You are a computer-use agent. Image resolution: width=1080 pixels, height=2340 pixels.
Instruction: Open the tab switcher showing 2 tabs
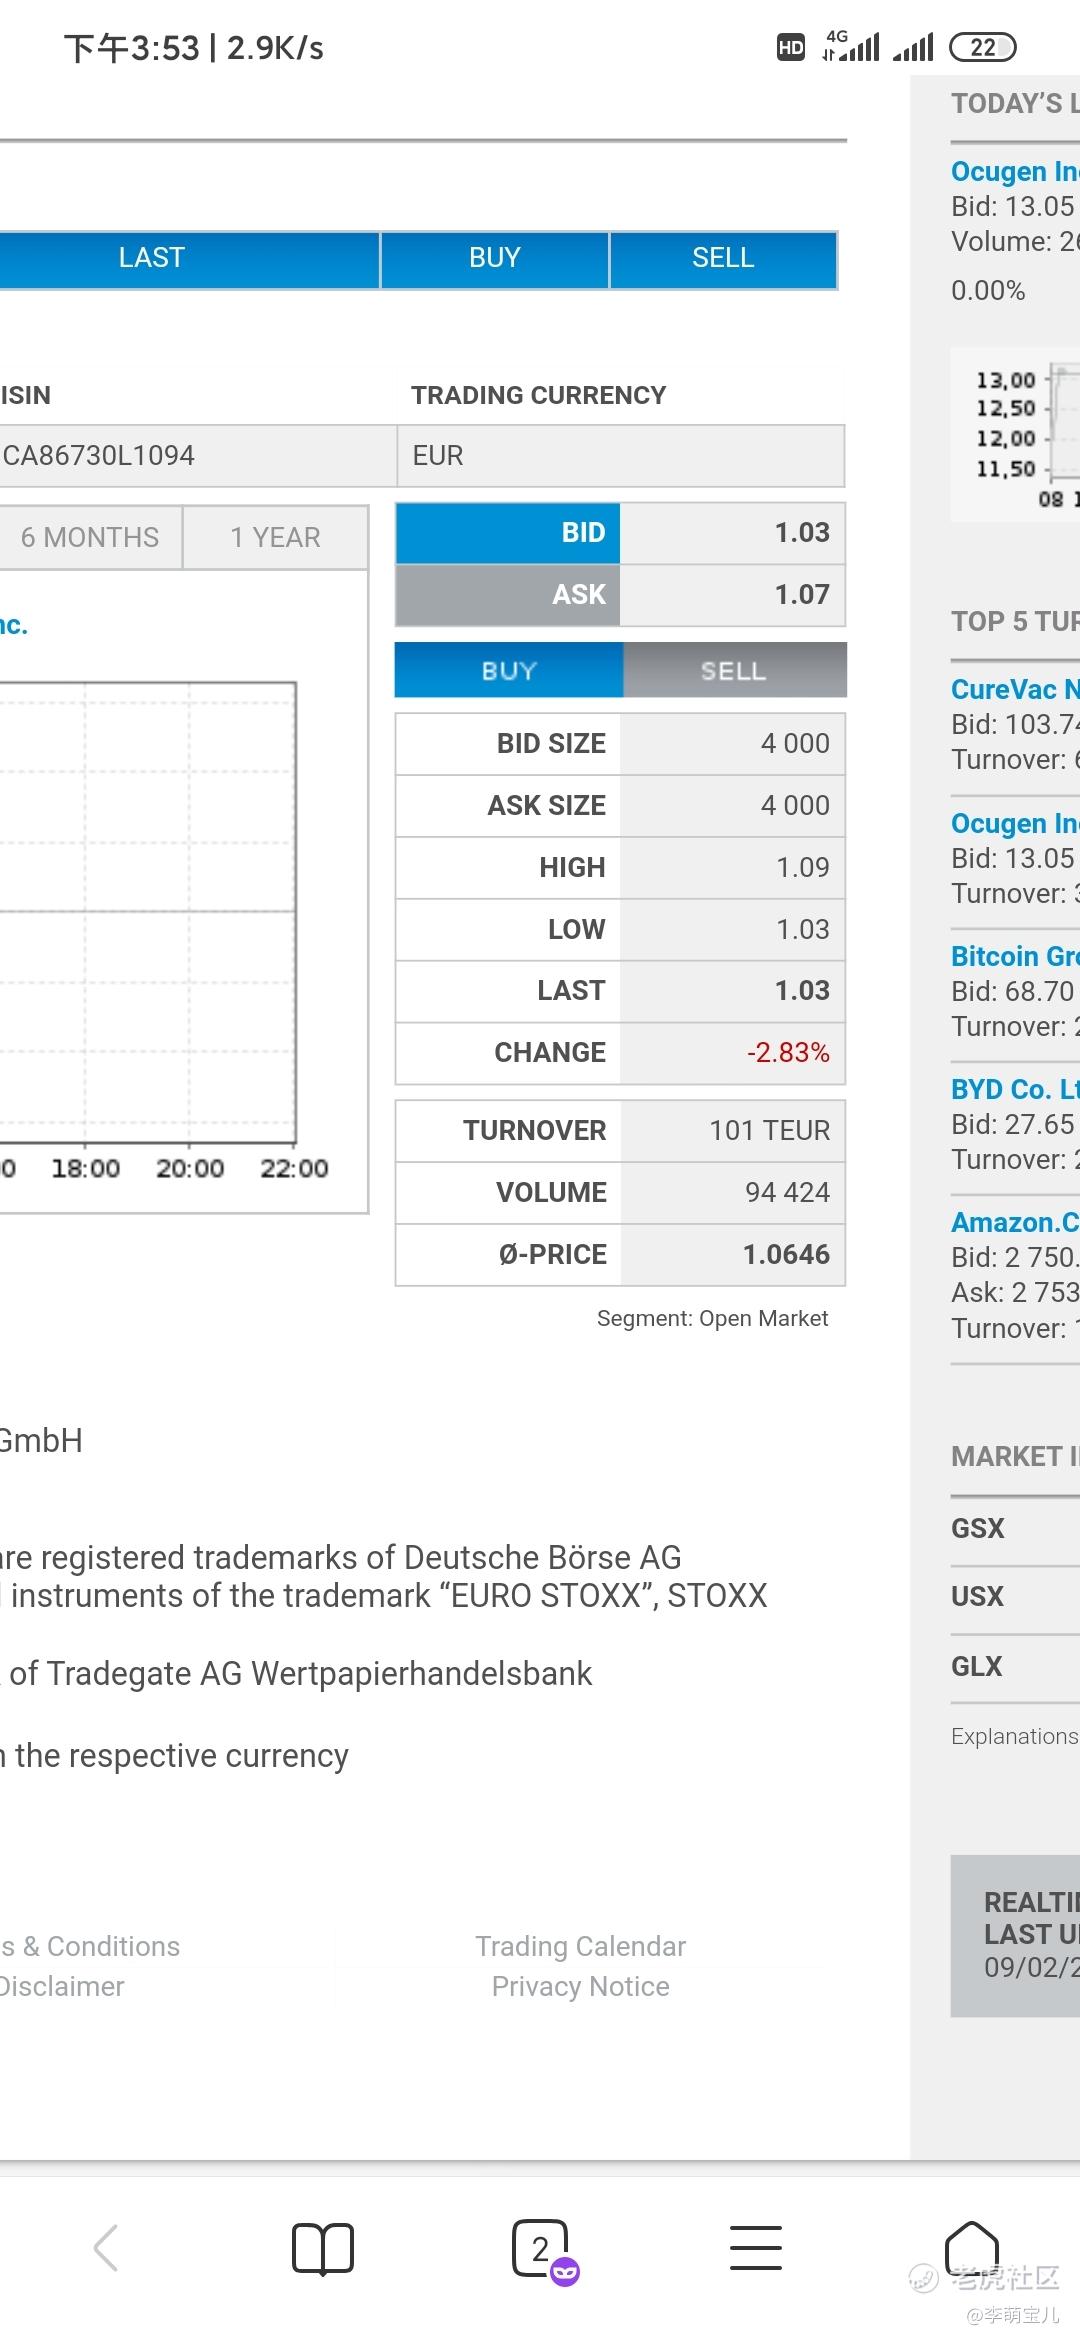tap(543, 2250)
